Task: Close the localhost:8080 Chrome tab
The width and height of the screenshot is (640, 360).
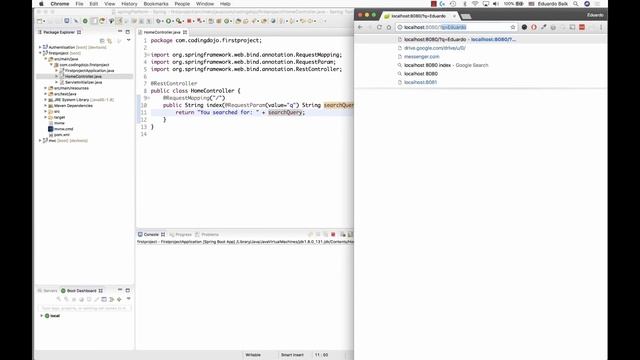Action: [454, 16]
